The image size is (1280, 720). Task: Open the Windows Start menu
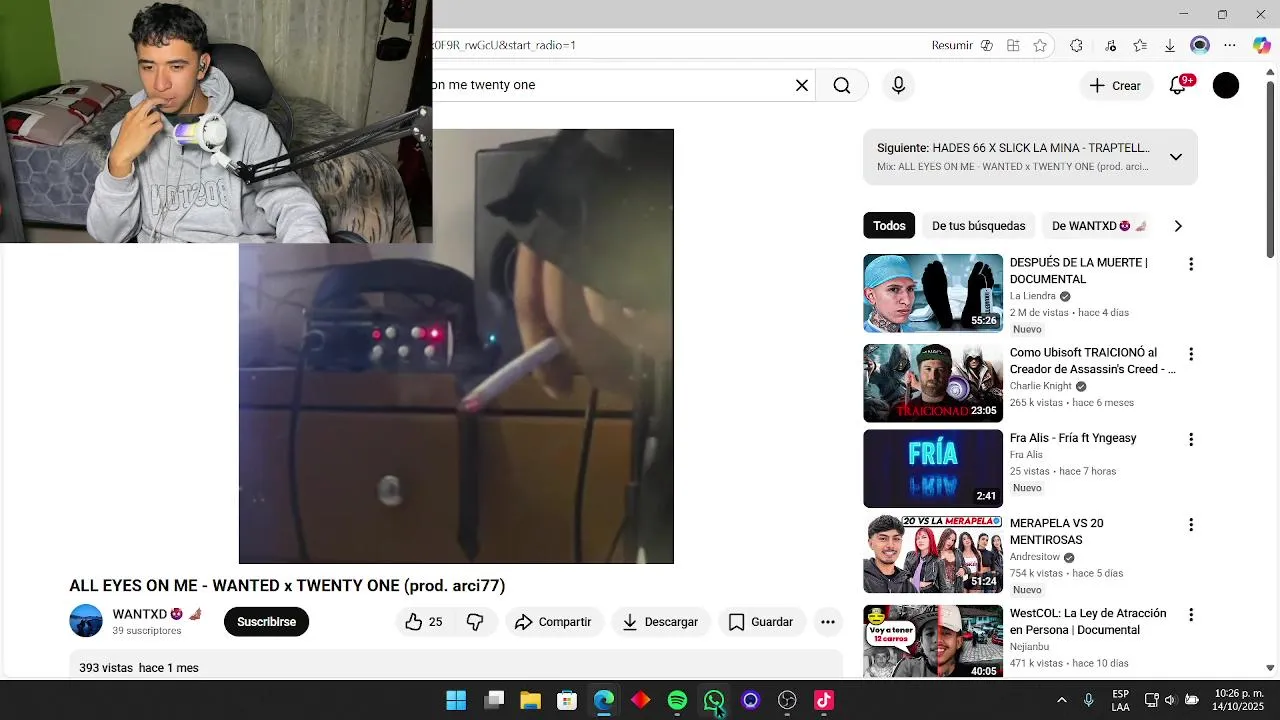456,700
